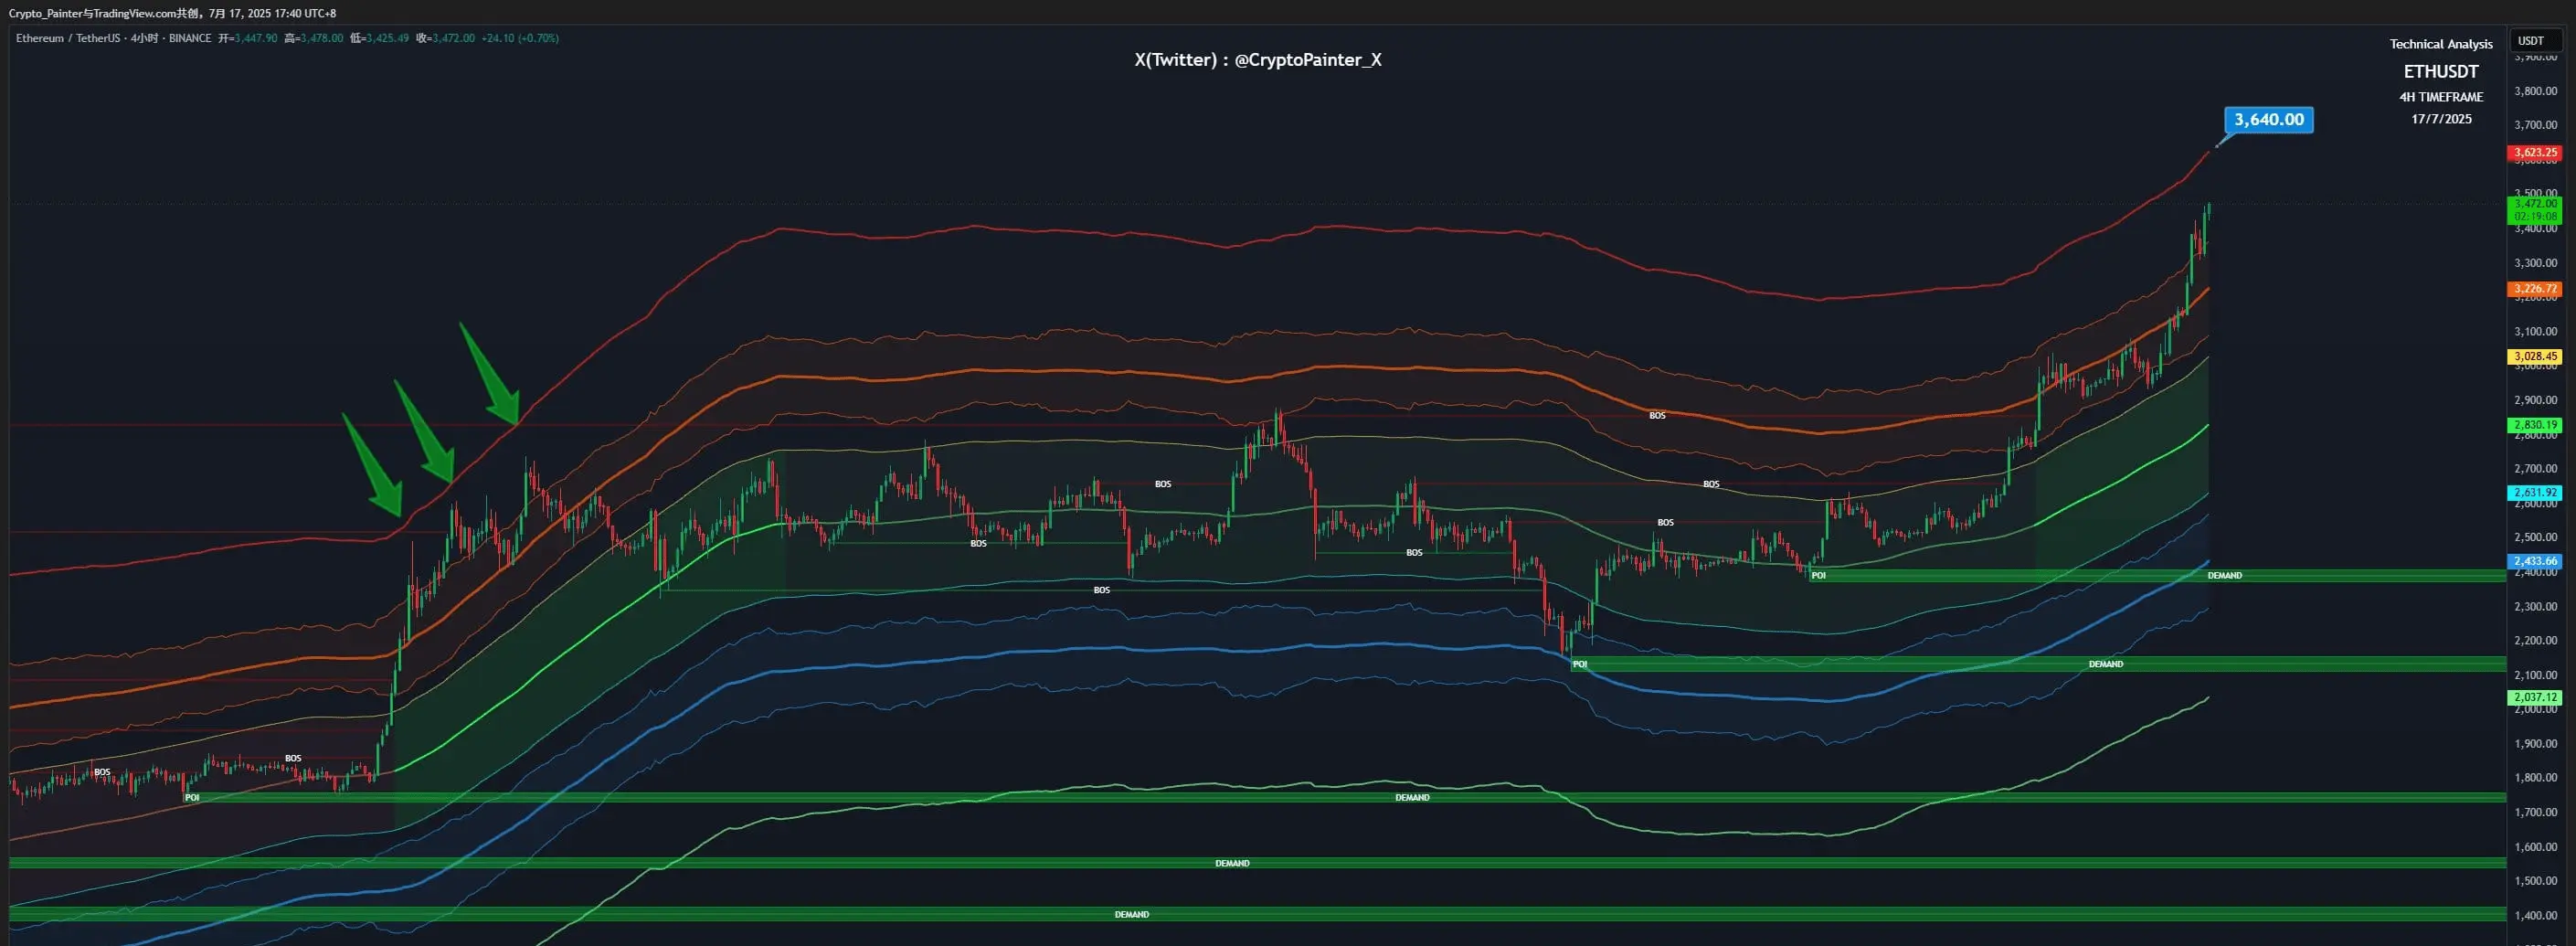Click the 3,800.00 axis tick
Image resolution: width=2576 pixels, height=946 pixels.
pos(2535,91)
